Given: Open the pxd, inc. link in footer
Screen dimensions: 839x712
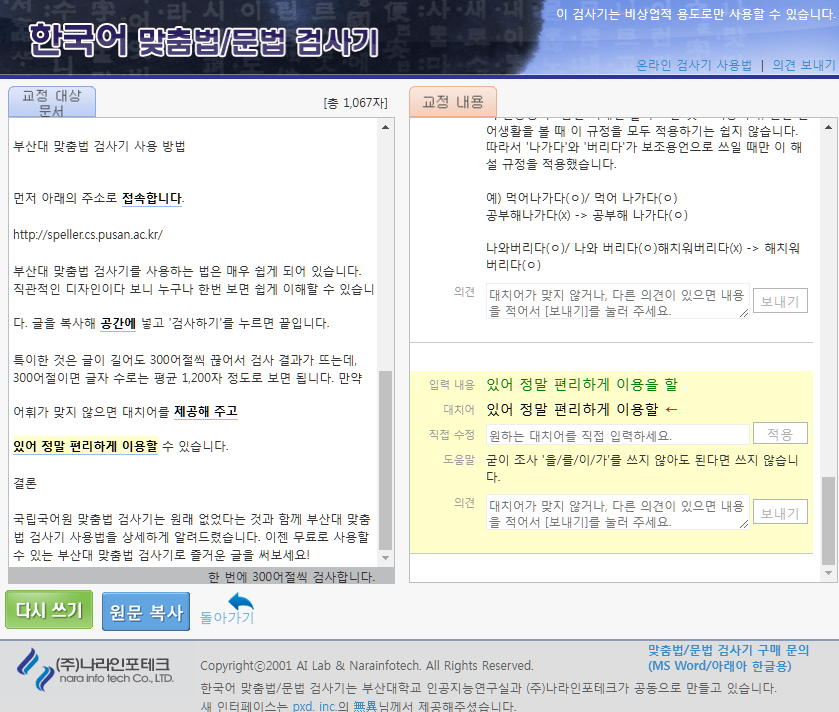Looking at the screenshot, I should tap(315, 706).
